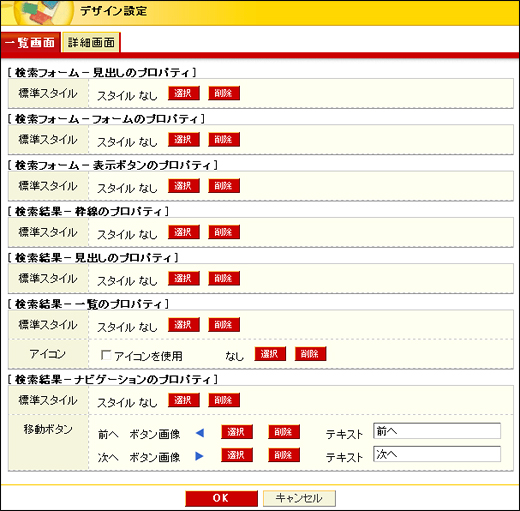
Task: Click the blue right arrow button image
Action: coord(199,456)
